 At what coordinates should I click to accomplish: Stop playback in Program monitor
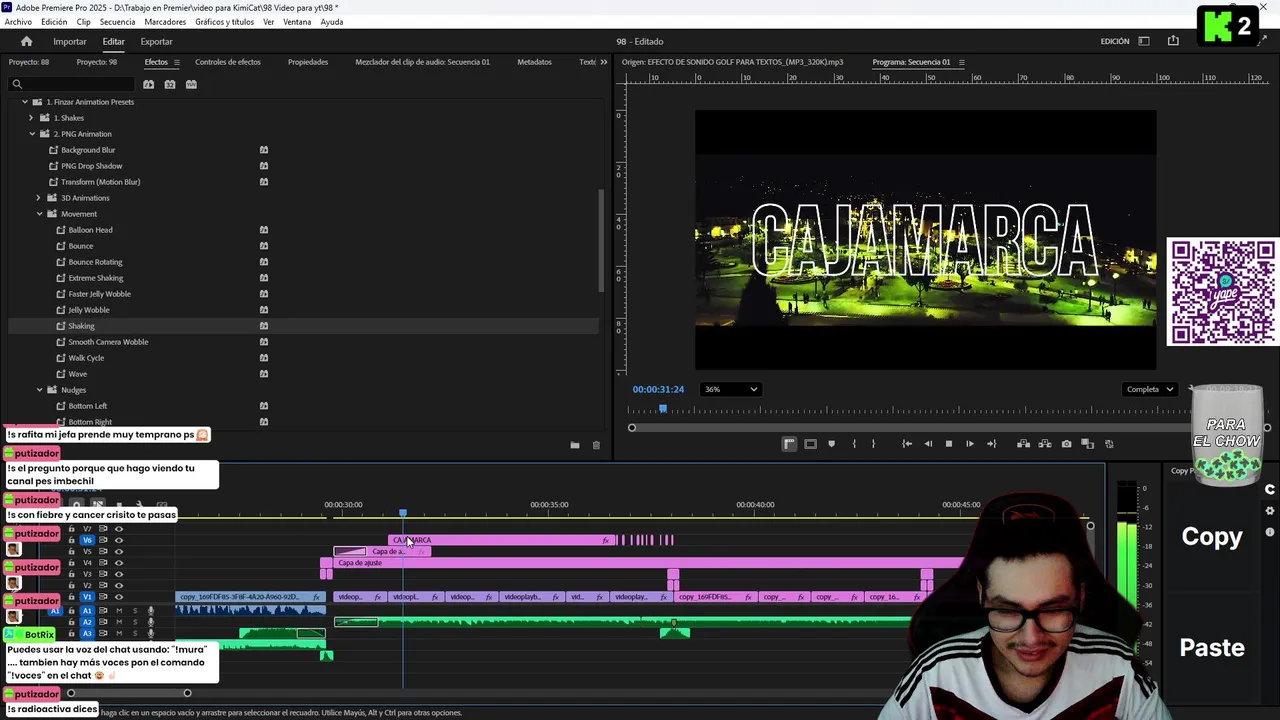pos(949,444)
